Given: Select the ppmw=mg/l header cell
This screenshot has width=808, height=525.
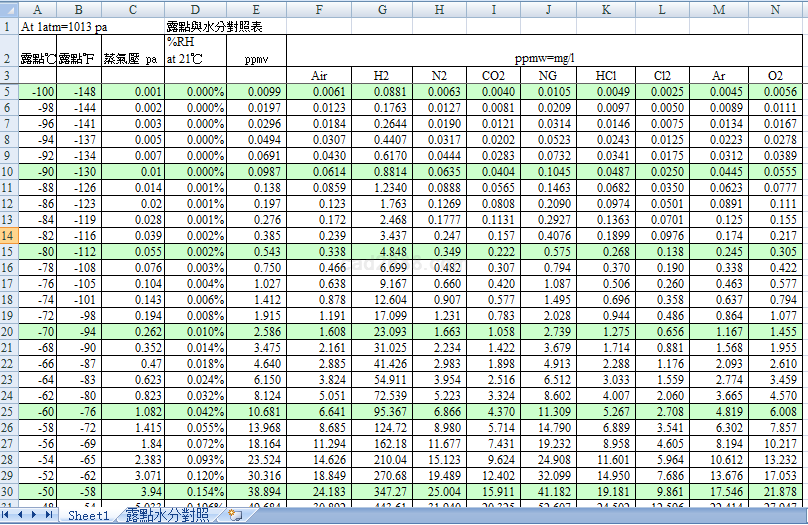Looking at the screenshot, I should pyautogui.click(x=545, y=59).
